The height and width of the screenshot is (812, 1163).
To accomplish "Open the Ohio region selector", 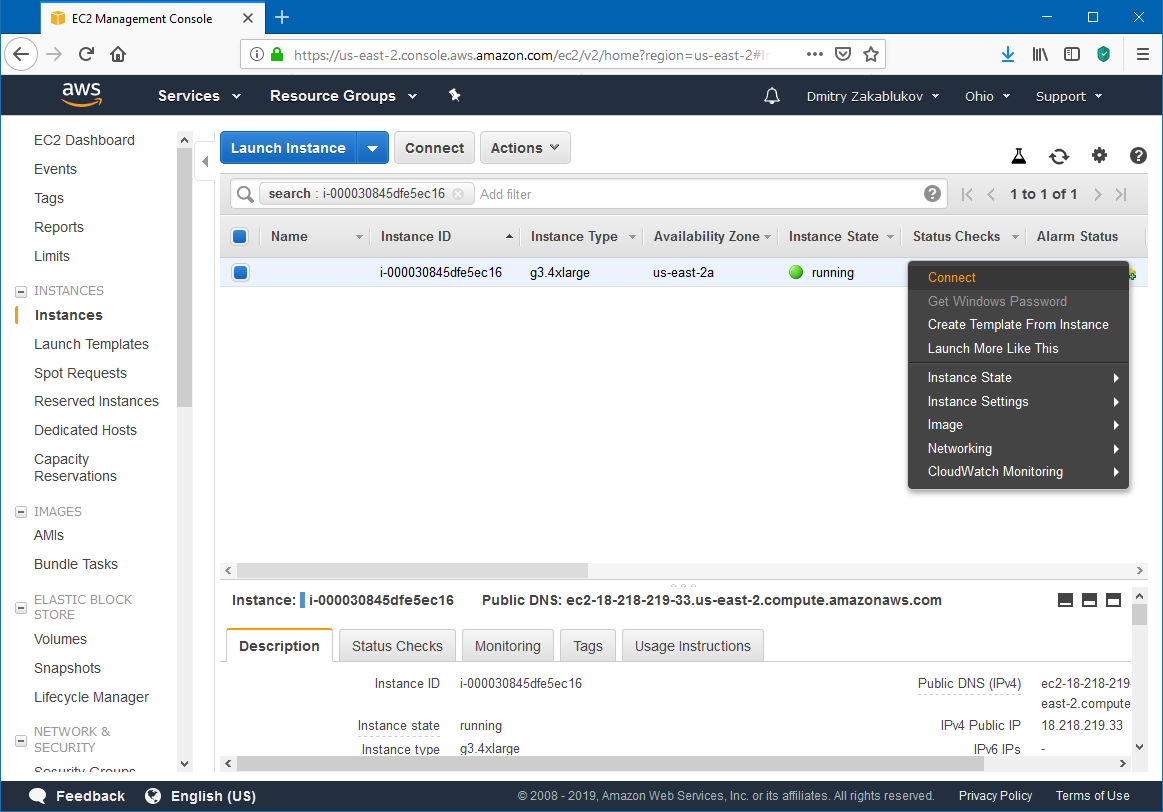I will (x=987, y=96).
